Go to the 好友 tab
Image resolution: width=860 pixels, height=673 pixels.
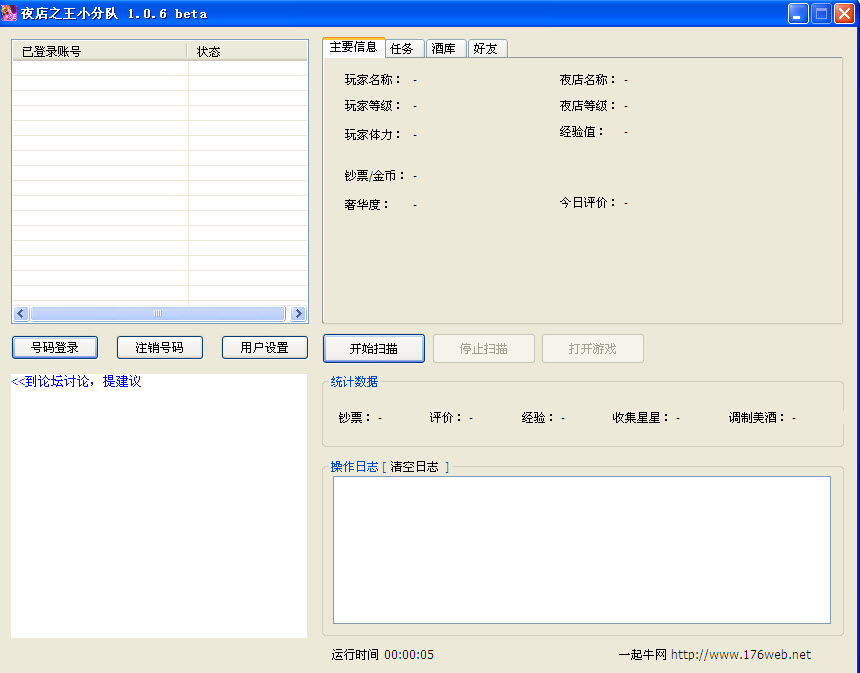(485, 49)
